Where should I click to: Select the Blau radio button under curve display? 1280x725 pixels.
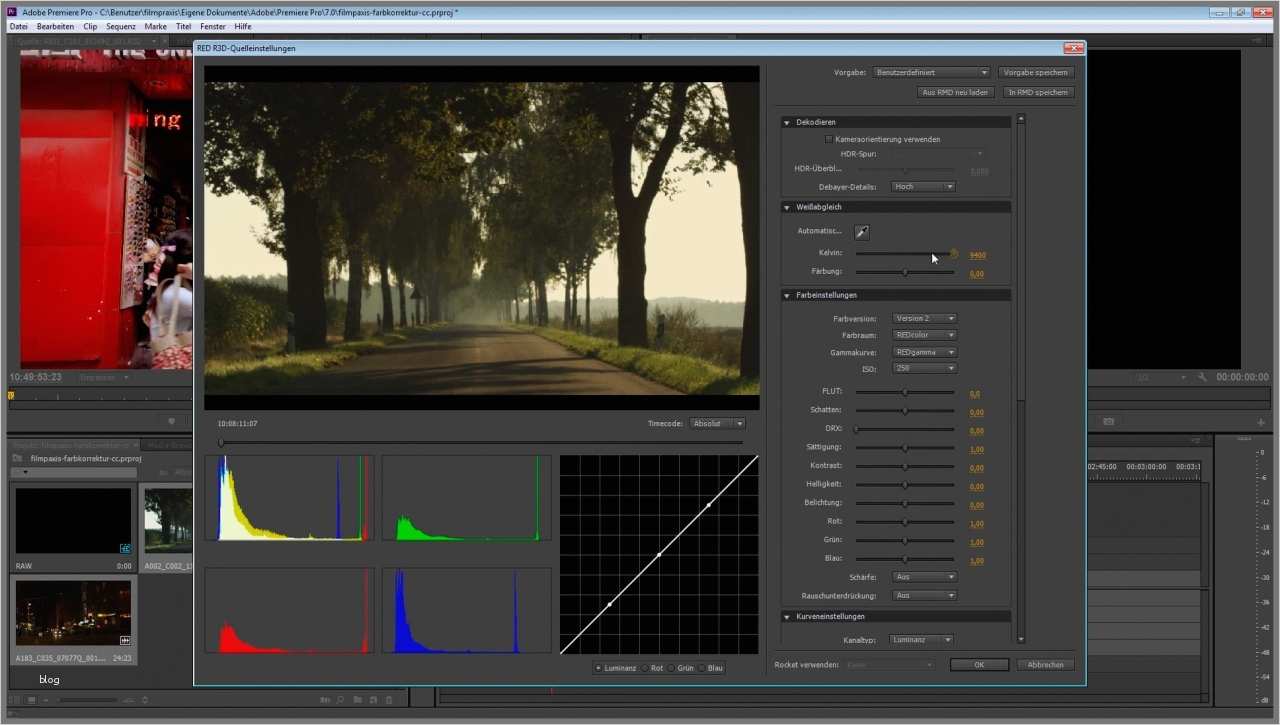(x=703, y=668)
